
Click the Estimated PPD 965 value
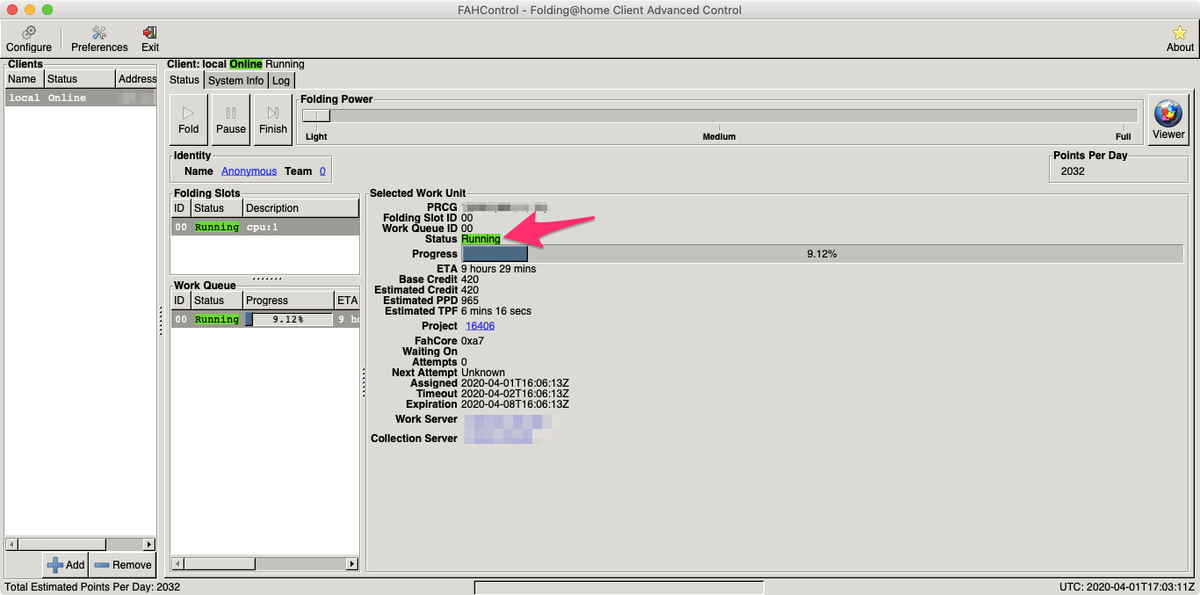coord(470,300)
